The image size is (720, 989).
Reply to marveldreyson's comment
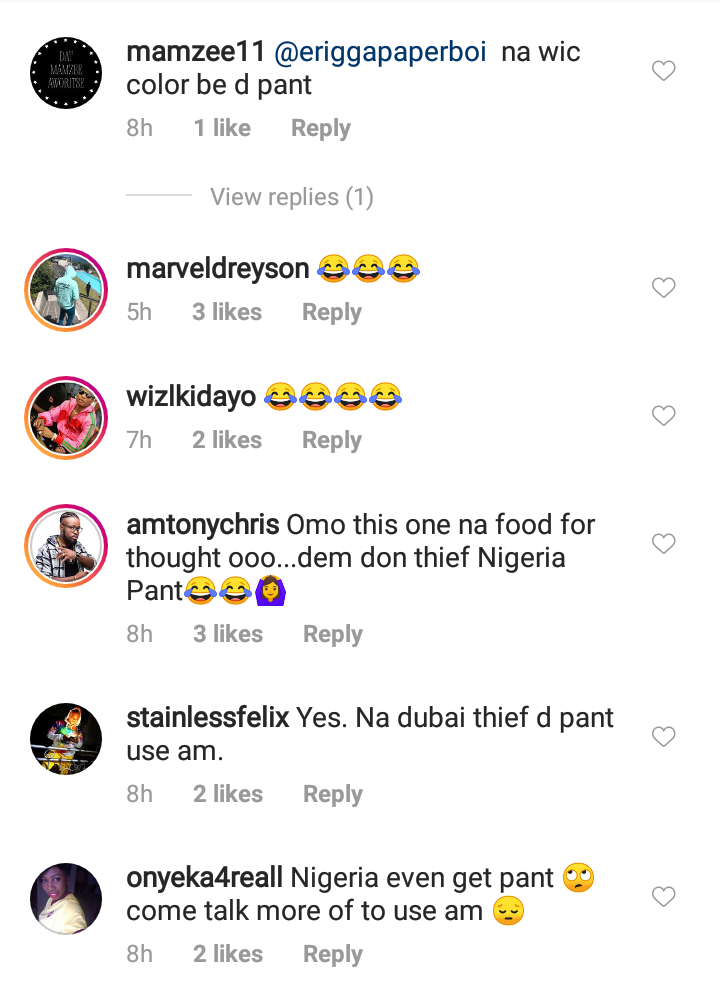[331, 312]
